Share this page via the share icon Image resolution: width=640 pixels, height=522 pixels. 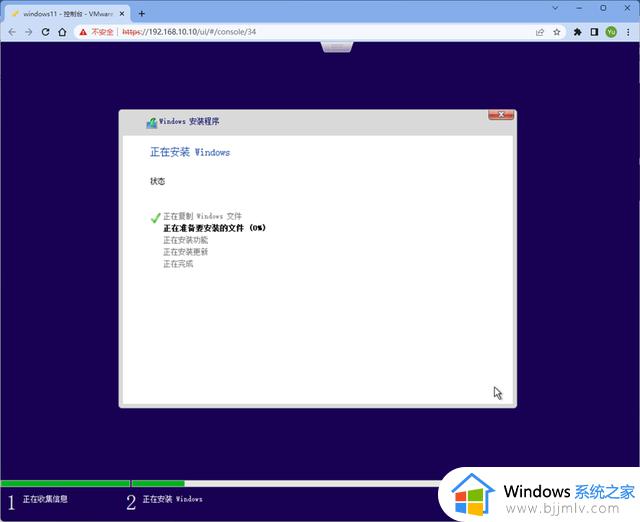540,32
